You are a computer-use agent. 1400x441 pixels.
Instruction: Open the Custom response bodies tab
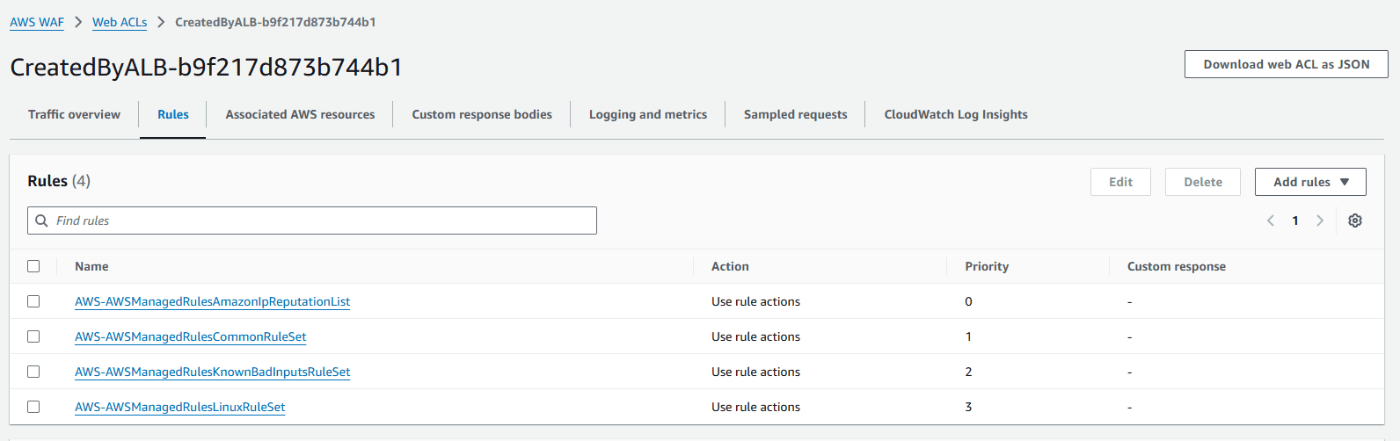tap(482, 115)
